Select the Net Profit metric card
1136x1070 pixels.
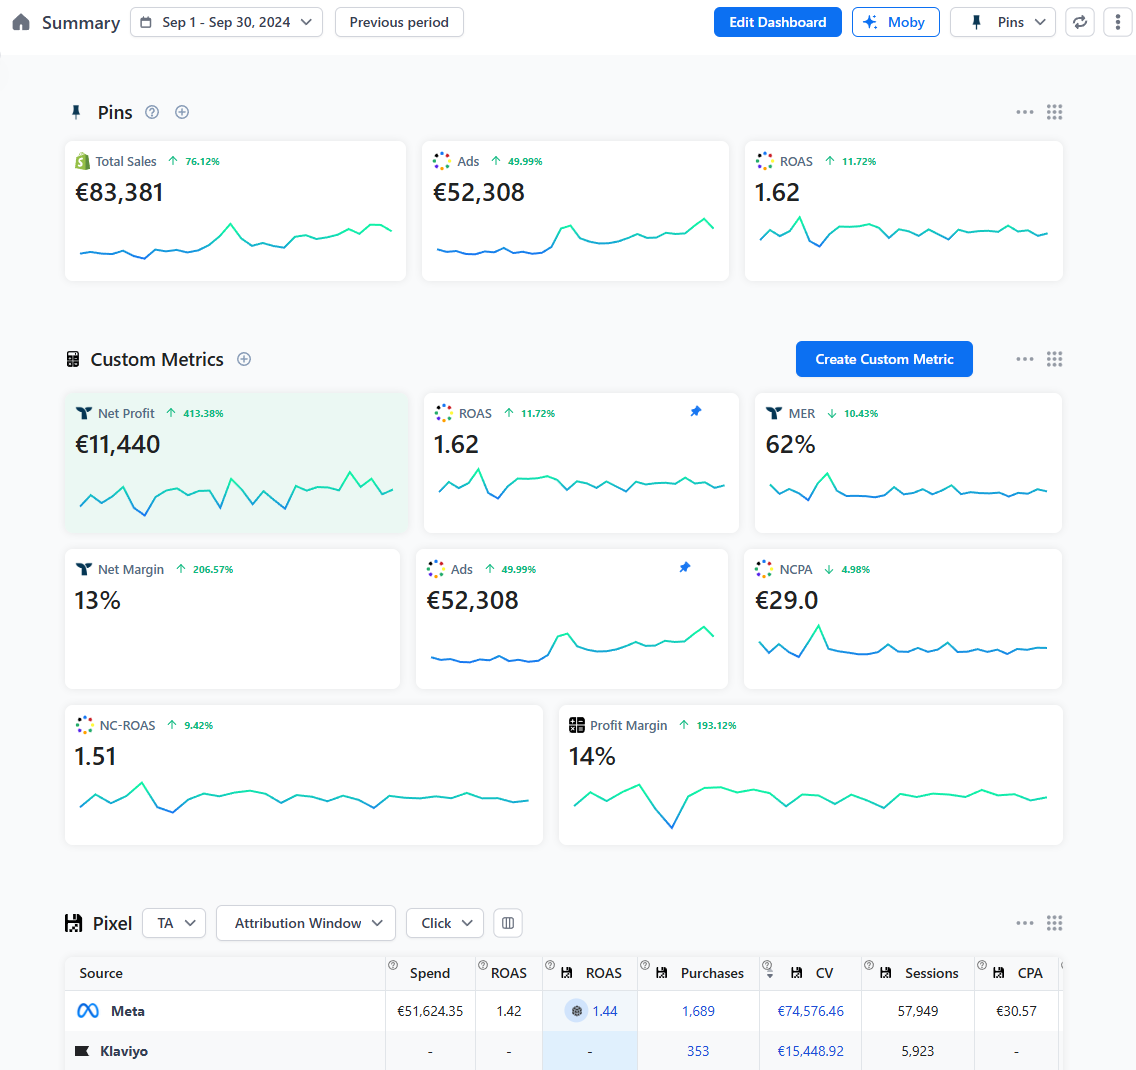[x=237, y=462]
